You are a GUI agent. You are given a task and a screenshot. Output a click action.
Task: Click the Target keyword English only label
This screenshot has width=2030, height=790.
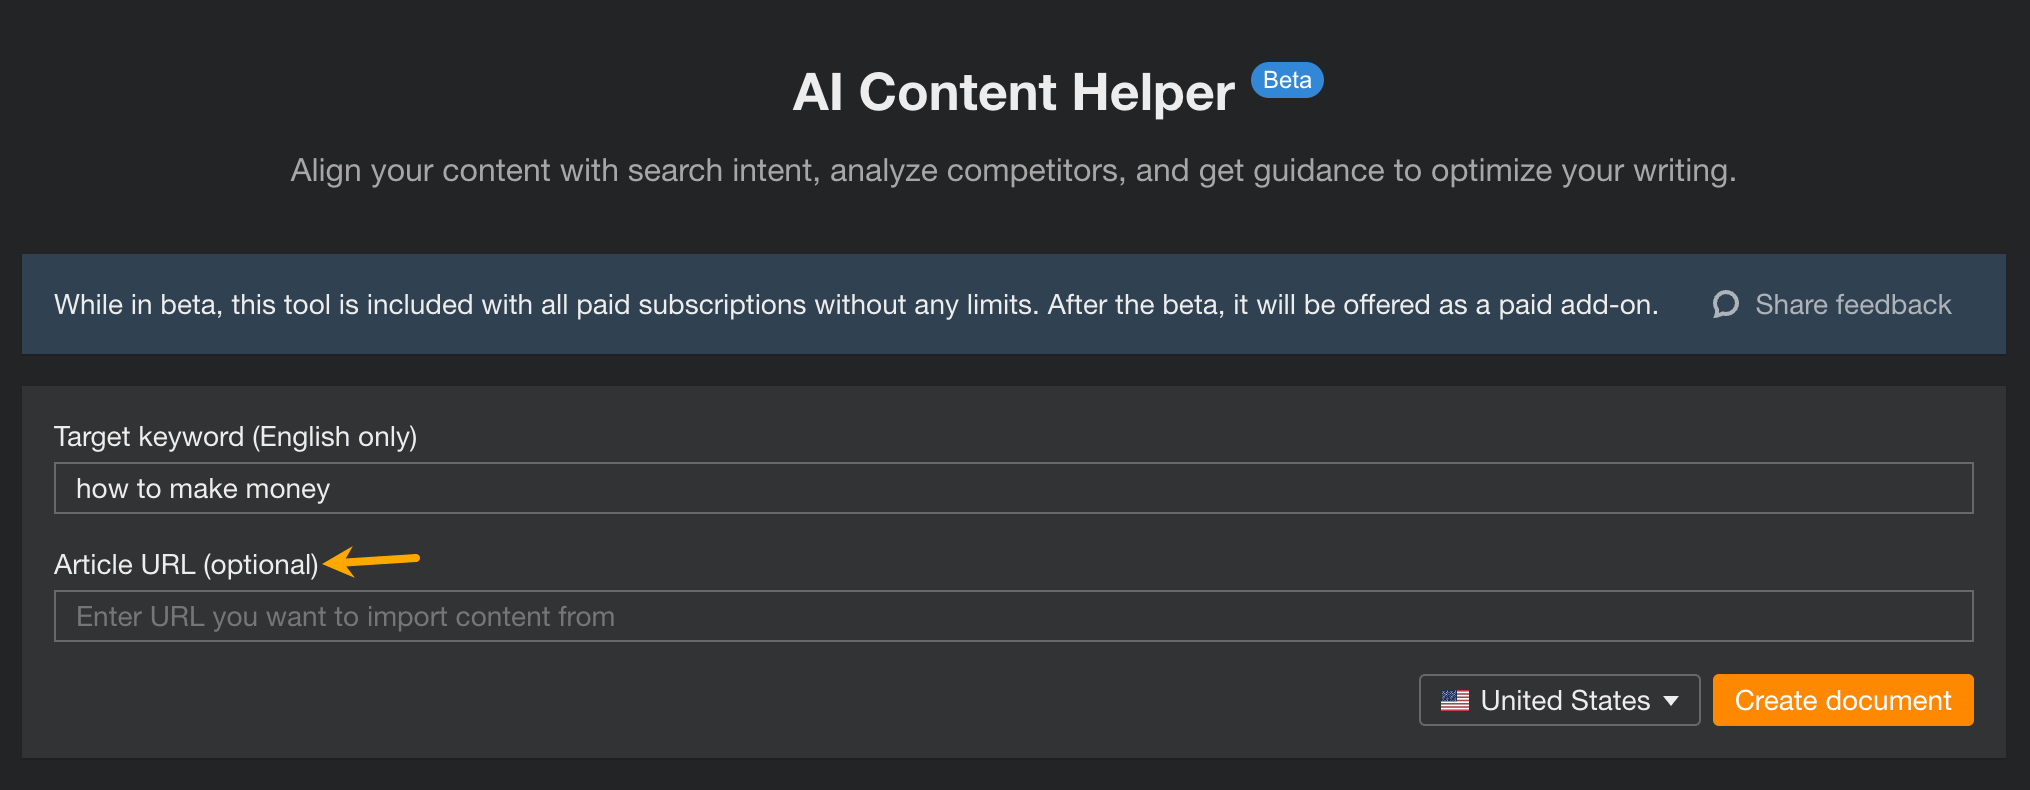click(235, 436)
